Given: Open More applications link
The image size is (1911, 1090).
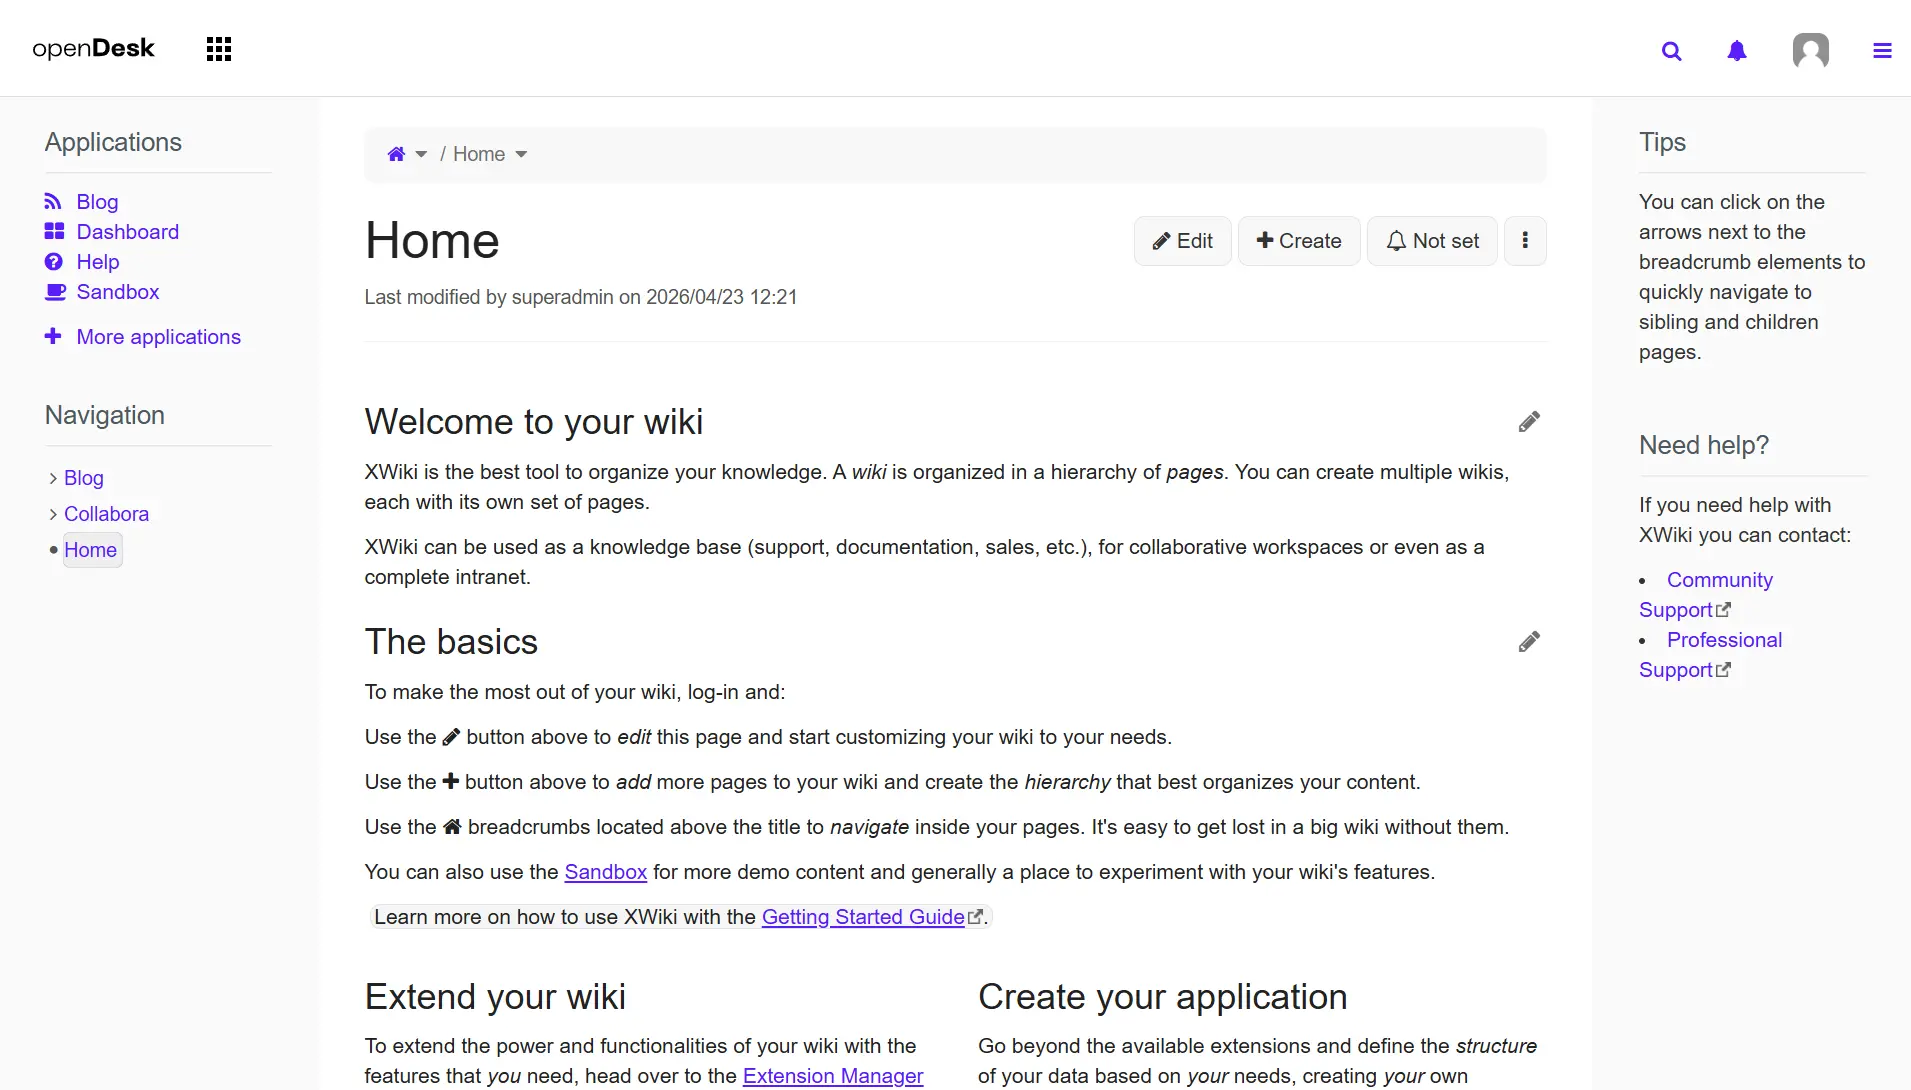Looking at the screenshot, I should coord(159,337).
